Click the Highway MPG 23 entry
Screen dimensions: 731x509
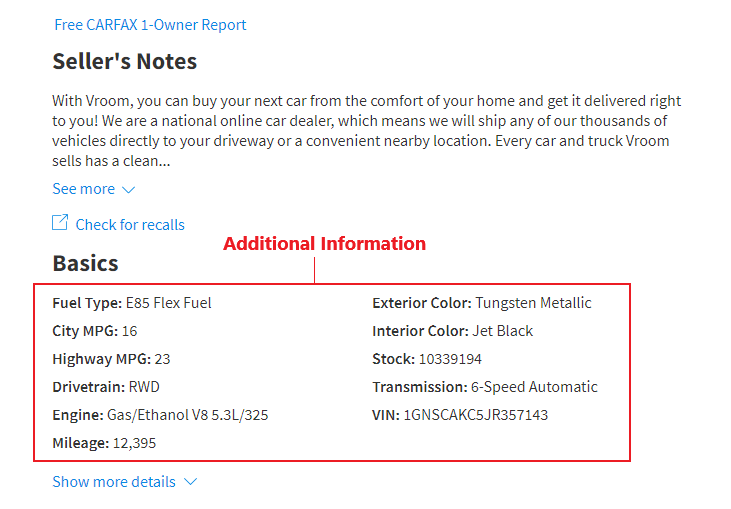pyautogui.click(x=111, y=359)
